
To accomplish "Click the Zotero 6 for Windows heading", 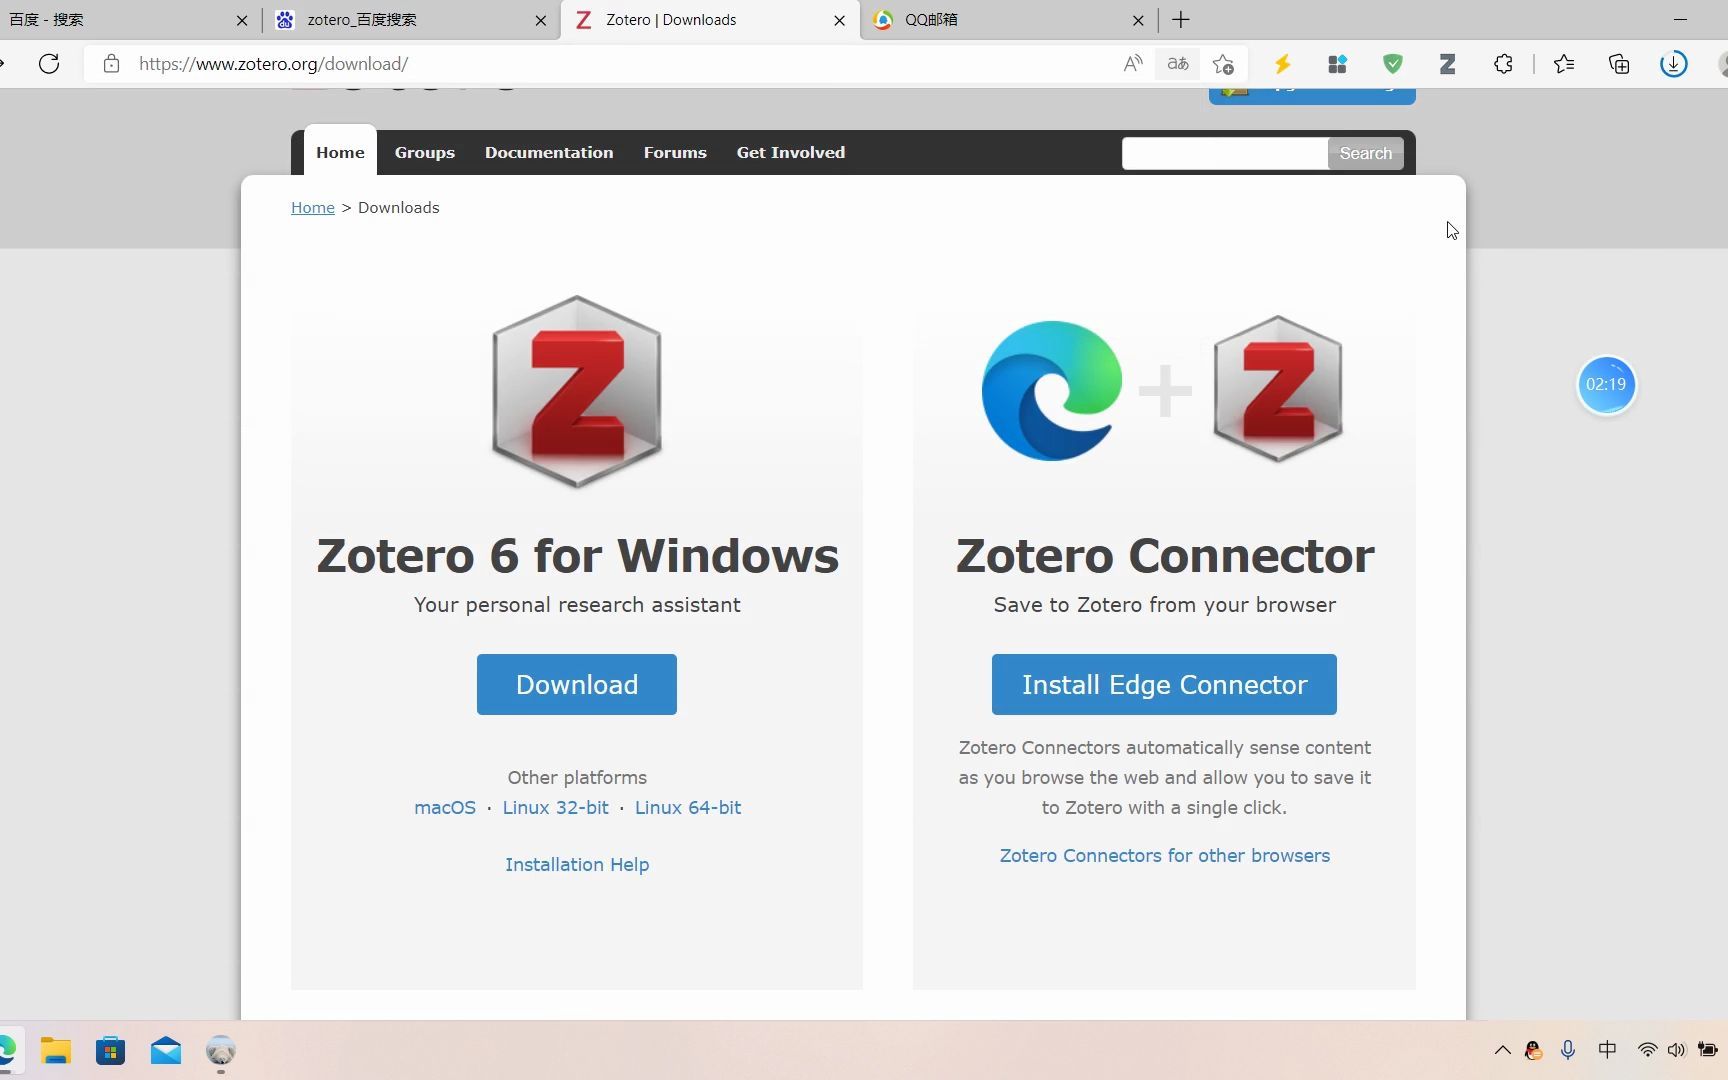I will pos(577,556).
